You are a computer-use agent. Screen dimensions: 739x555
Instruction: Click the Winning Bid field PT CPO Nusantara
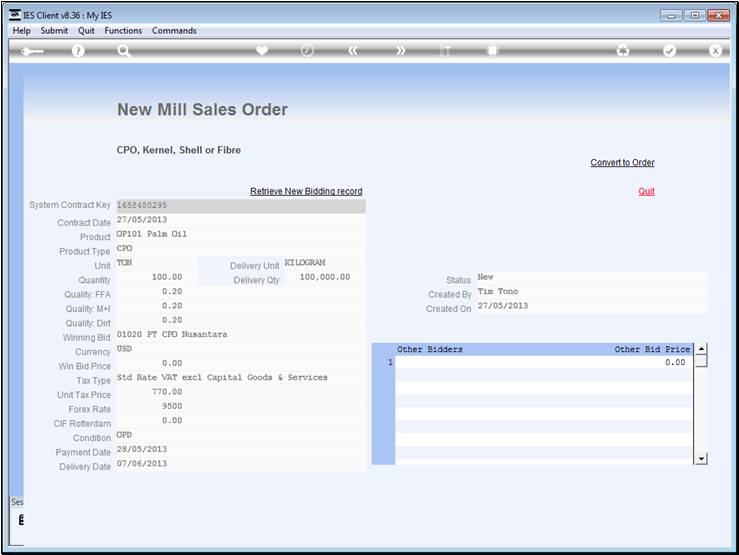241,335
